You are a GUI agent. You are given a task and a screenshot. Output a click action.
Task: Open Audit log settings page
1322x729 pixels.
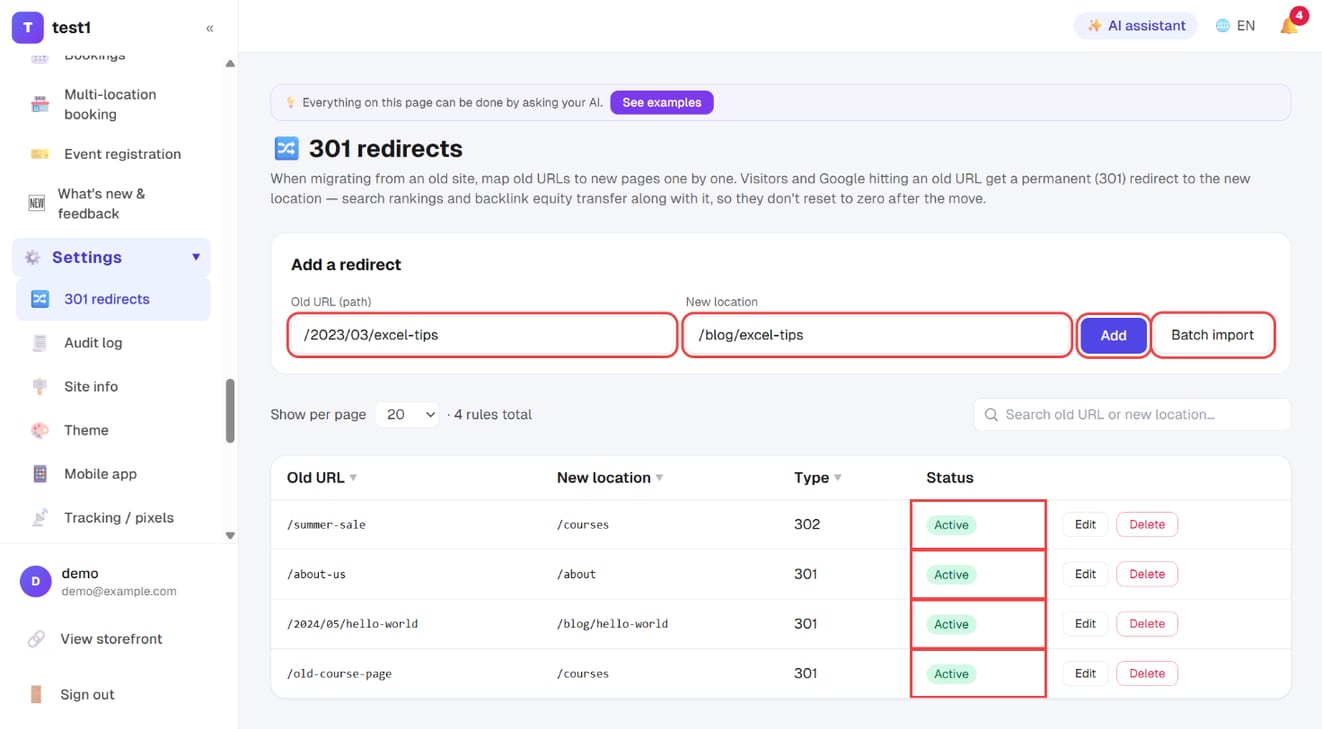pyautogui.click(x=113, y=343)
